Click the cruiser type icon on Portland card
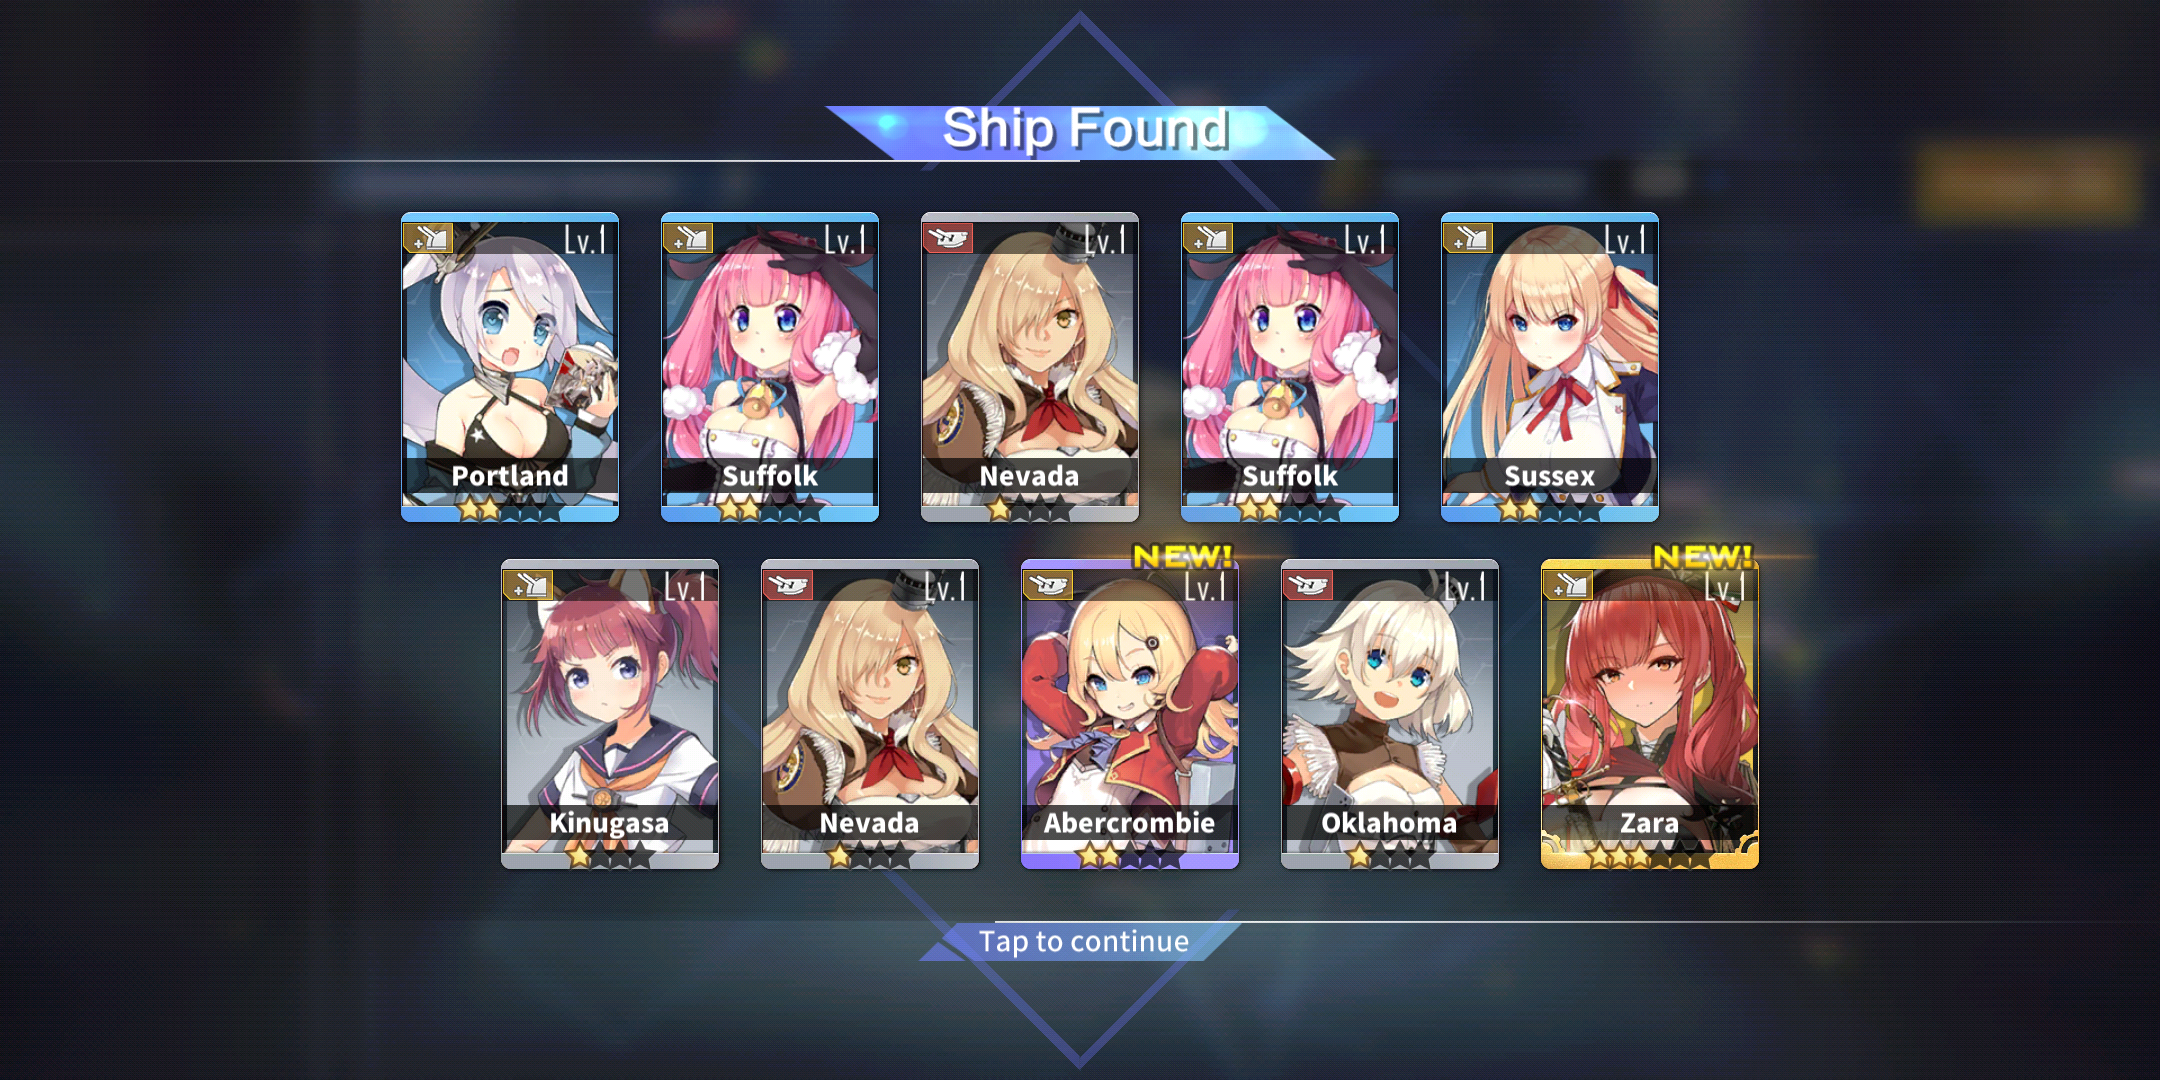The height and width of the screenshot is (1080, 2160). click(x=428, y=238)
